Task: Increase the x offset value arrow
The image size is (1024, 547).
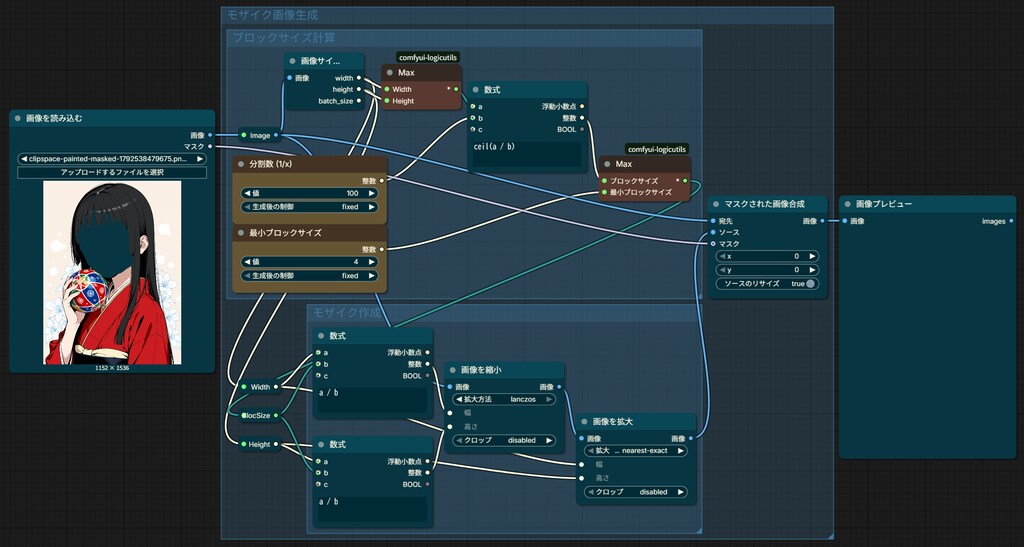Action: [x=812, y=257]
